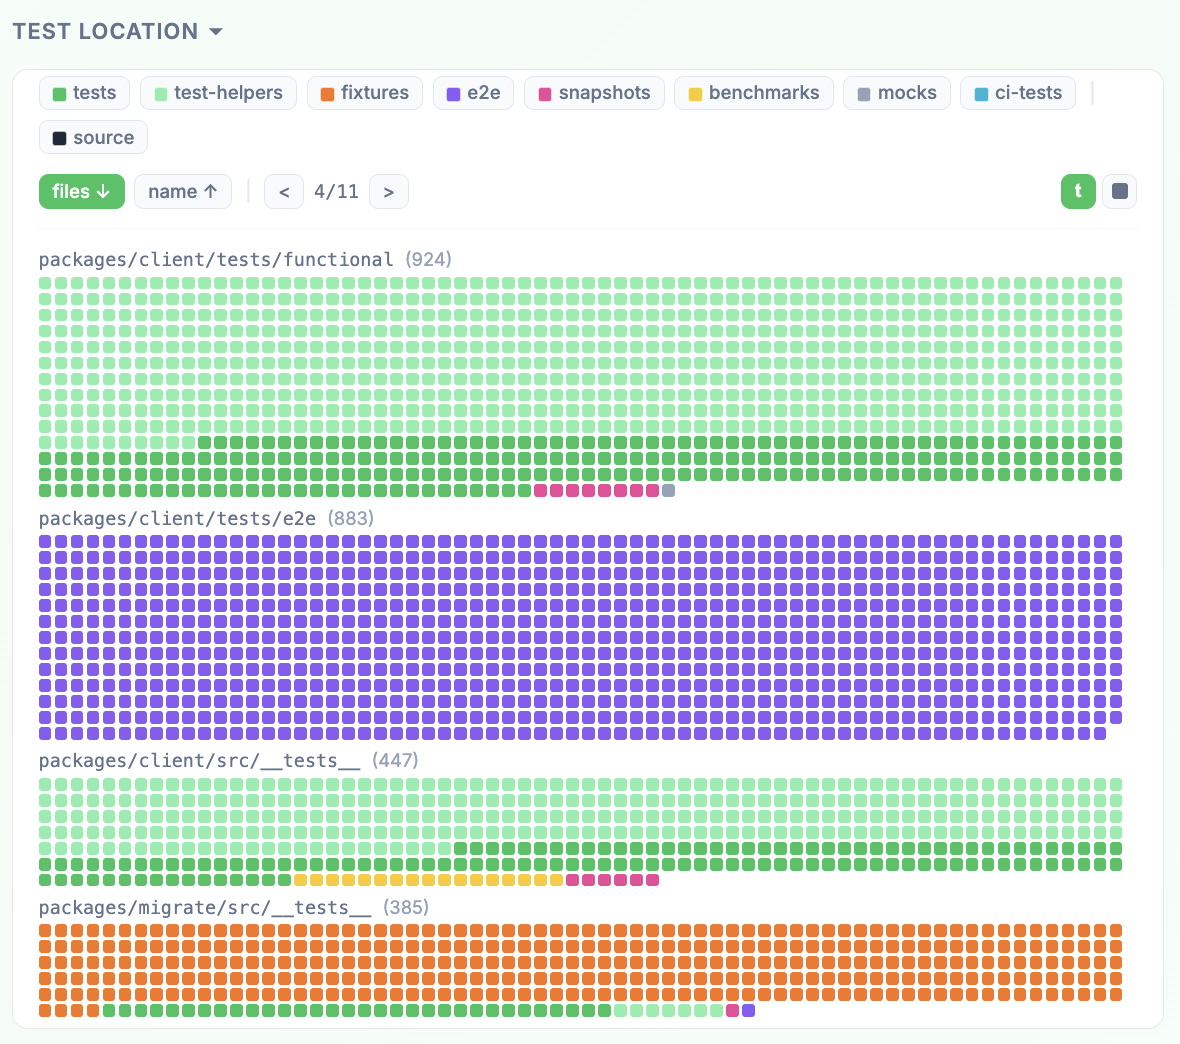The image size is (1180, 1044).
Task: Sort by name ascending
Action: 183,192
